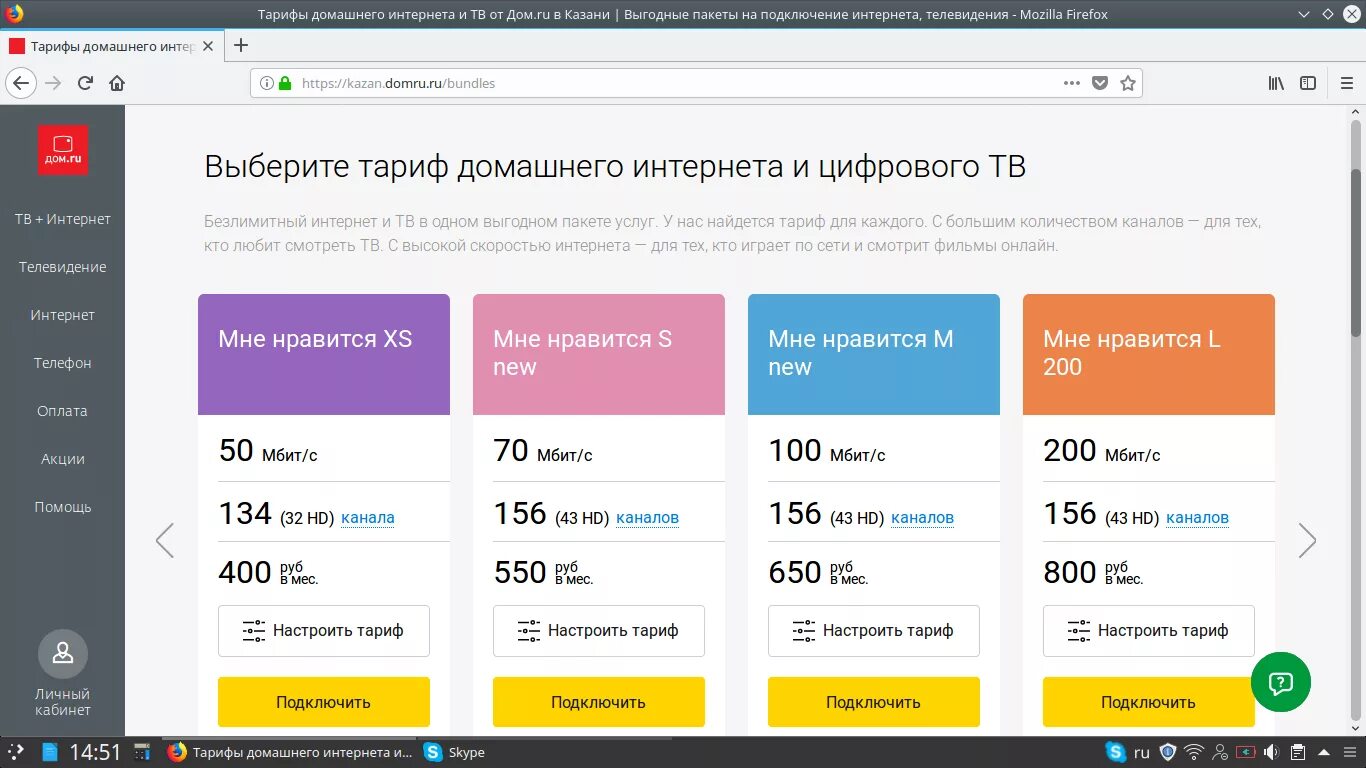
Task: Click the Личный кабинет label in sidebar
Action: coord(63,702)
